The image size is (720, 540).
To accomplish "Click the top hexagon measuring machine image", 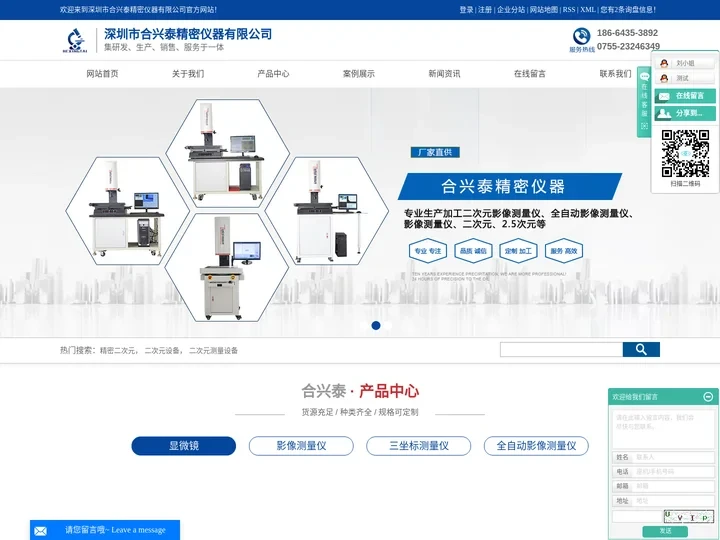I will [x=227, y=153].
